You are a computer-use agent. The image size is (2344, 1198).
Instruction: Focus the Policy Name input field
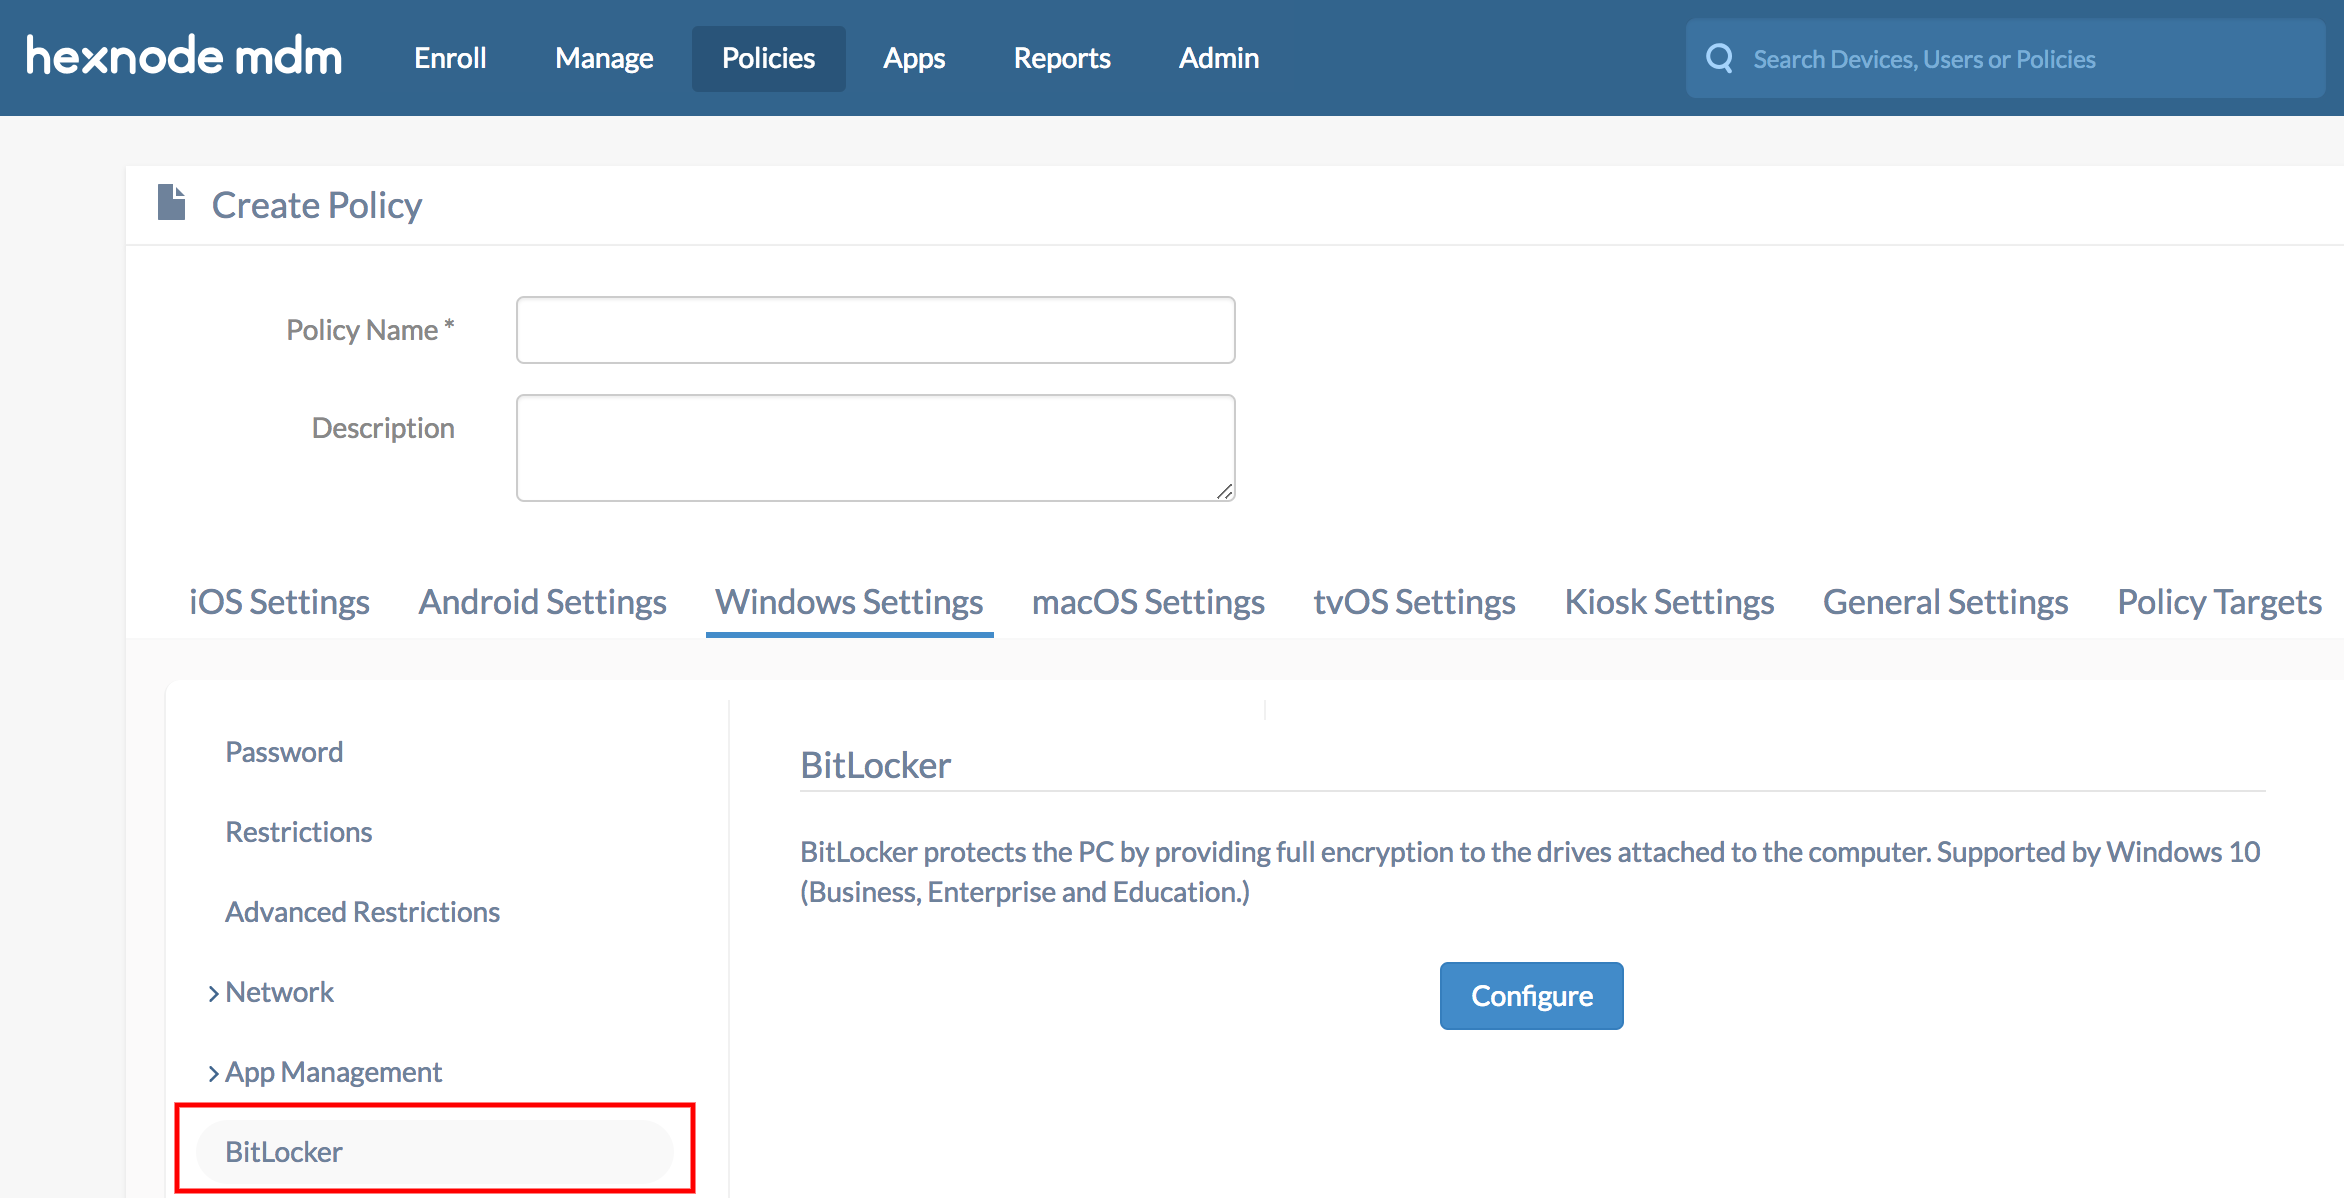point(875,330)
